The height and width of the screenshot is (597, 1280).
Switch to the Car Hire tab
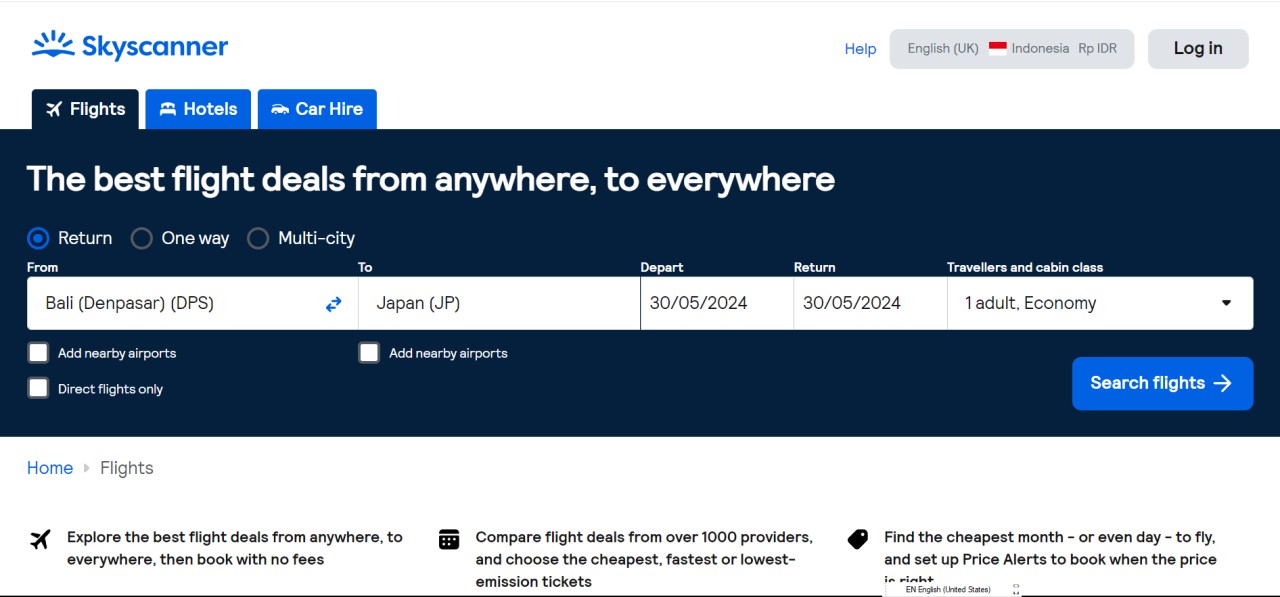[x=317, y=109]
